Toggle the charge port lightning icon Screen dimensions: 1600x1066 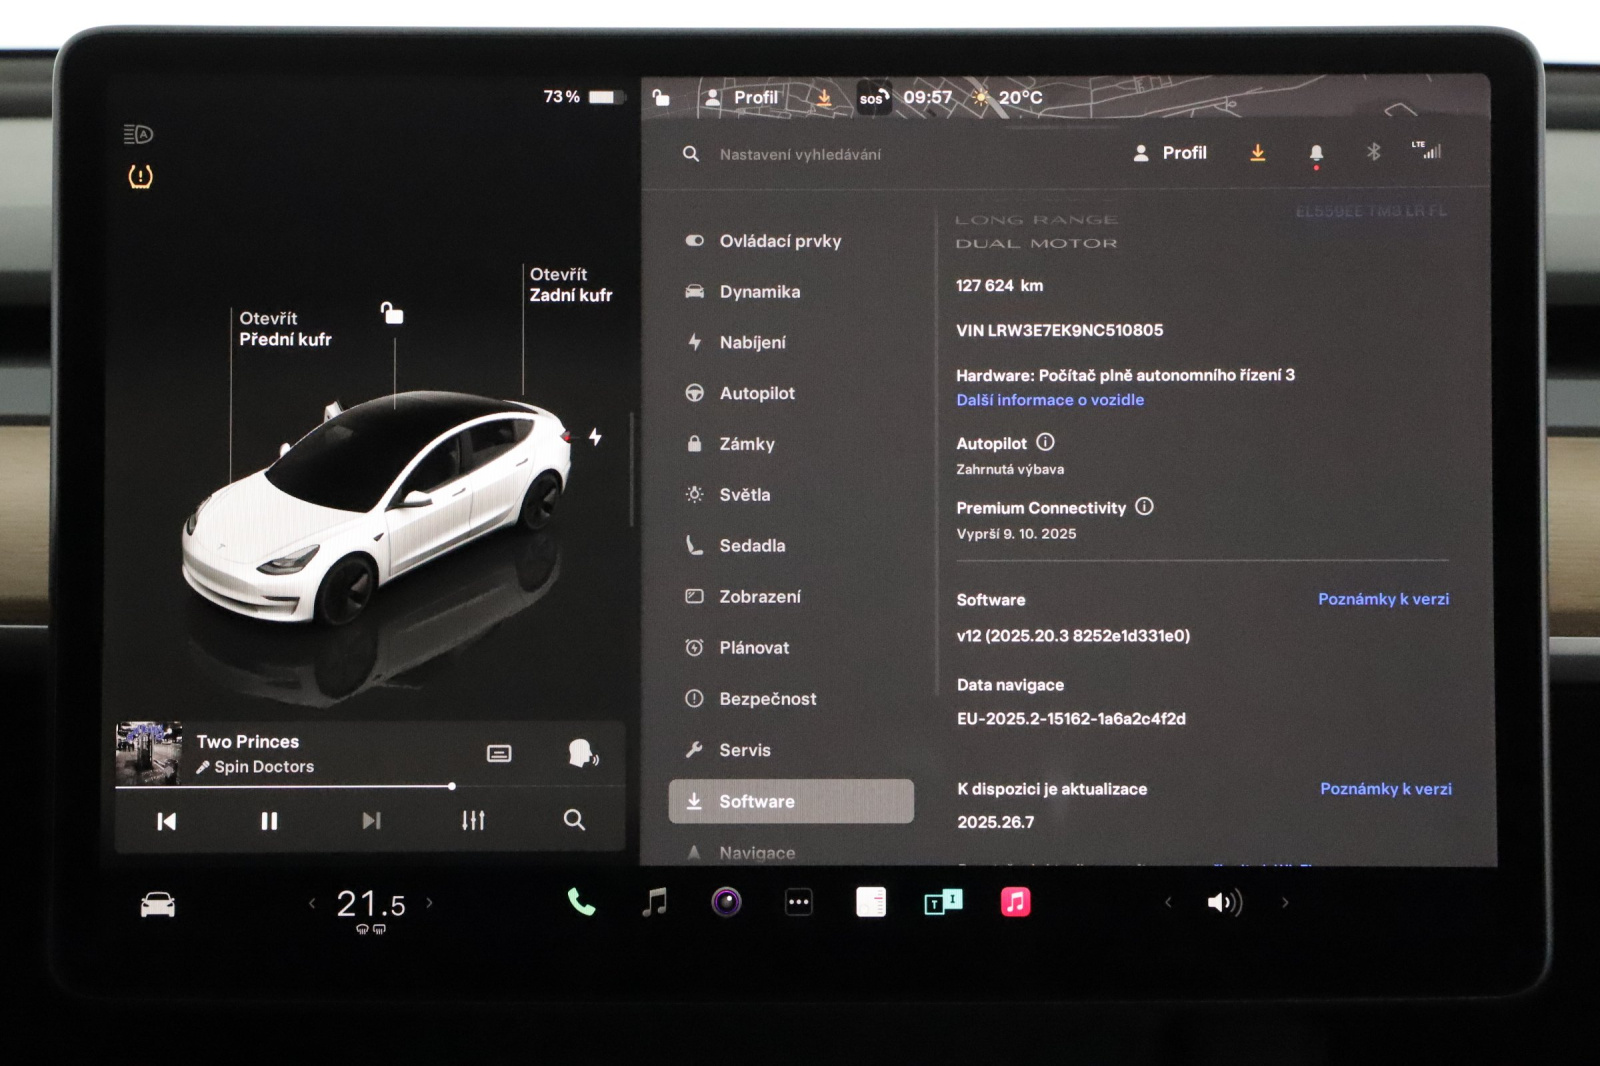tap(595, 437)
